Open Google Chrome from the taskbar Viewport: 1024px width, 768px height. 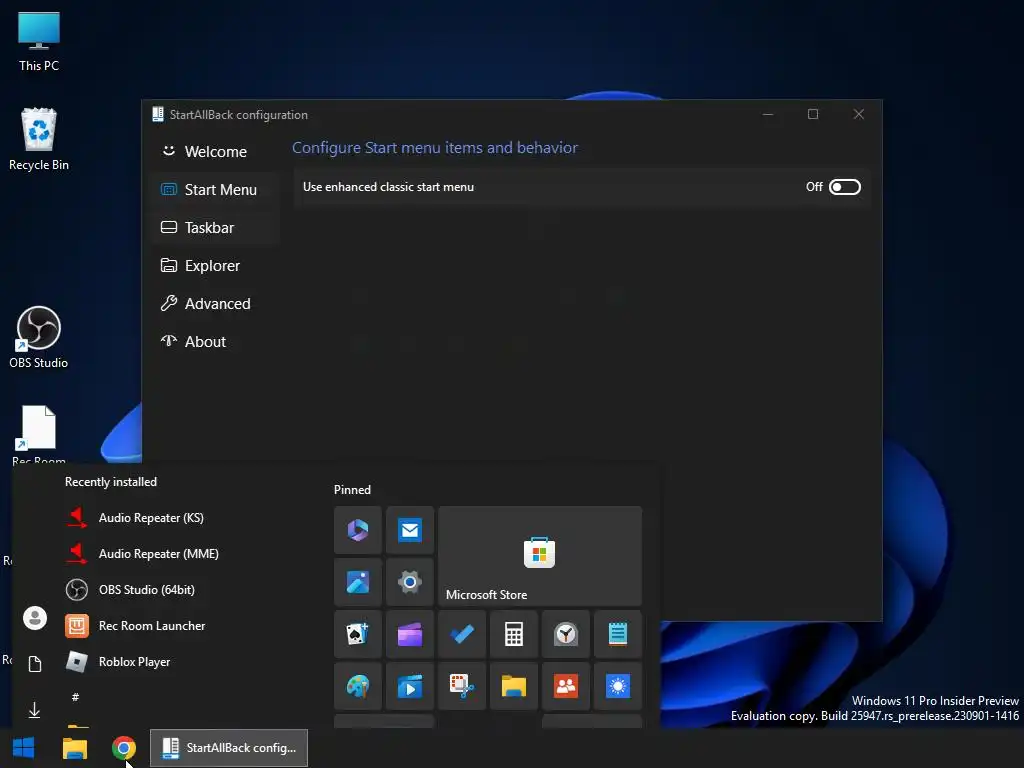pos(124,748)
